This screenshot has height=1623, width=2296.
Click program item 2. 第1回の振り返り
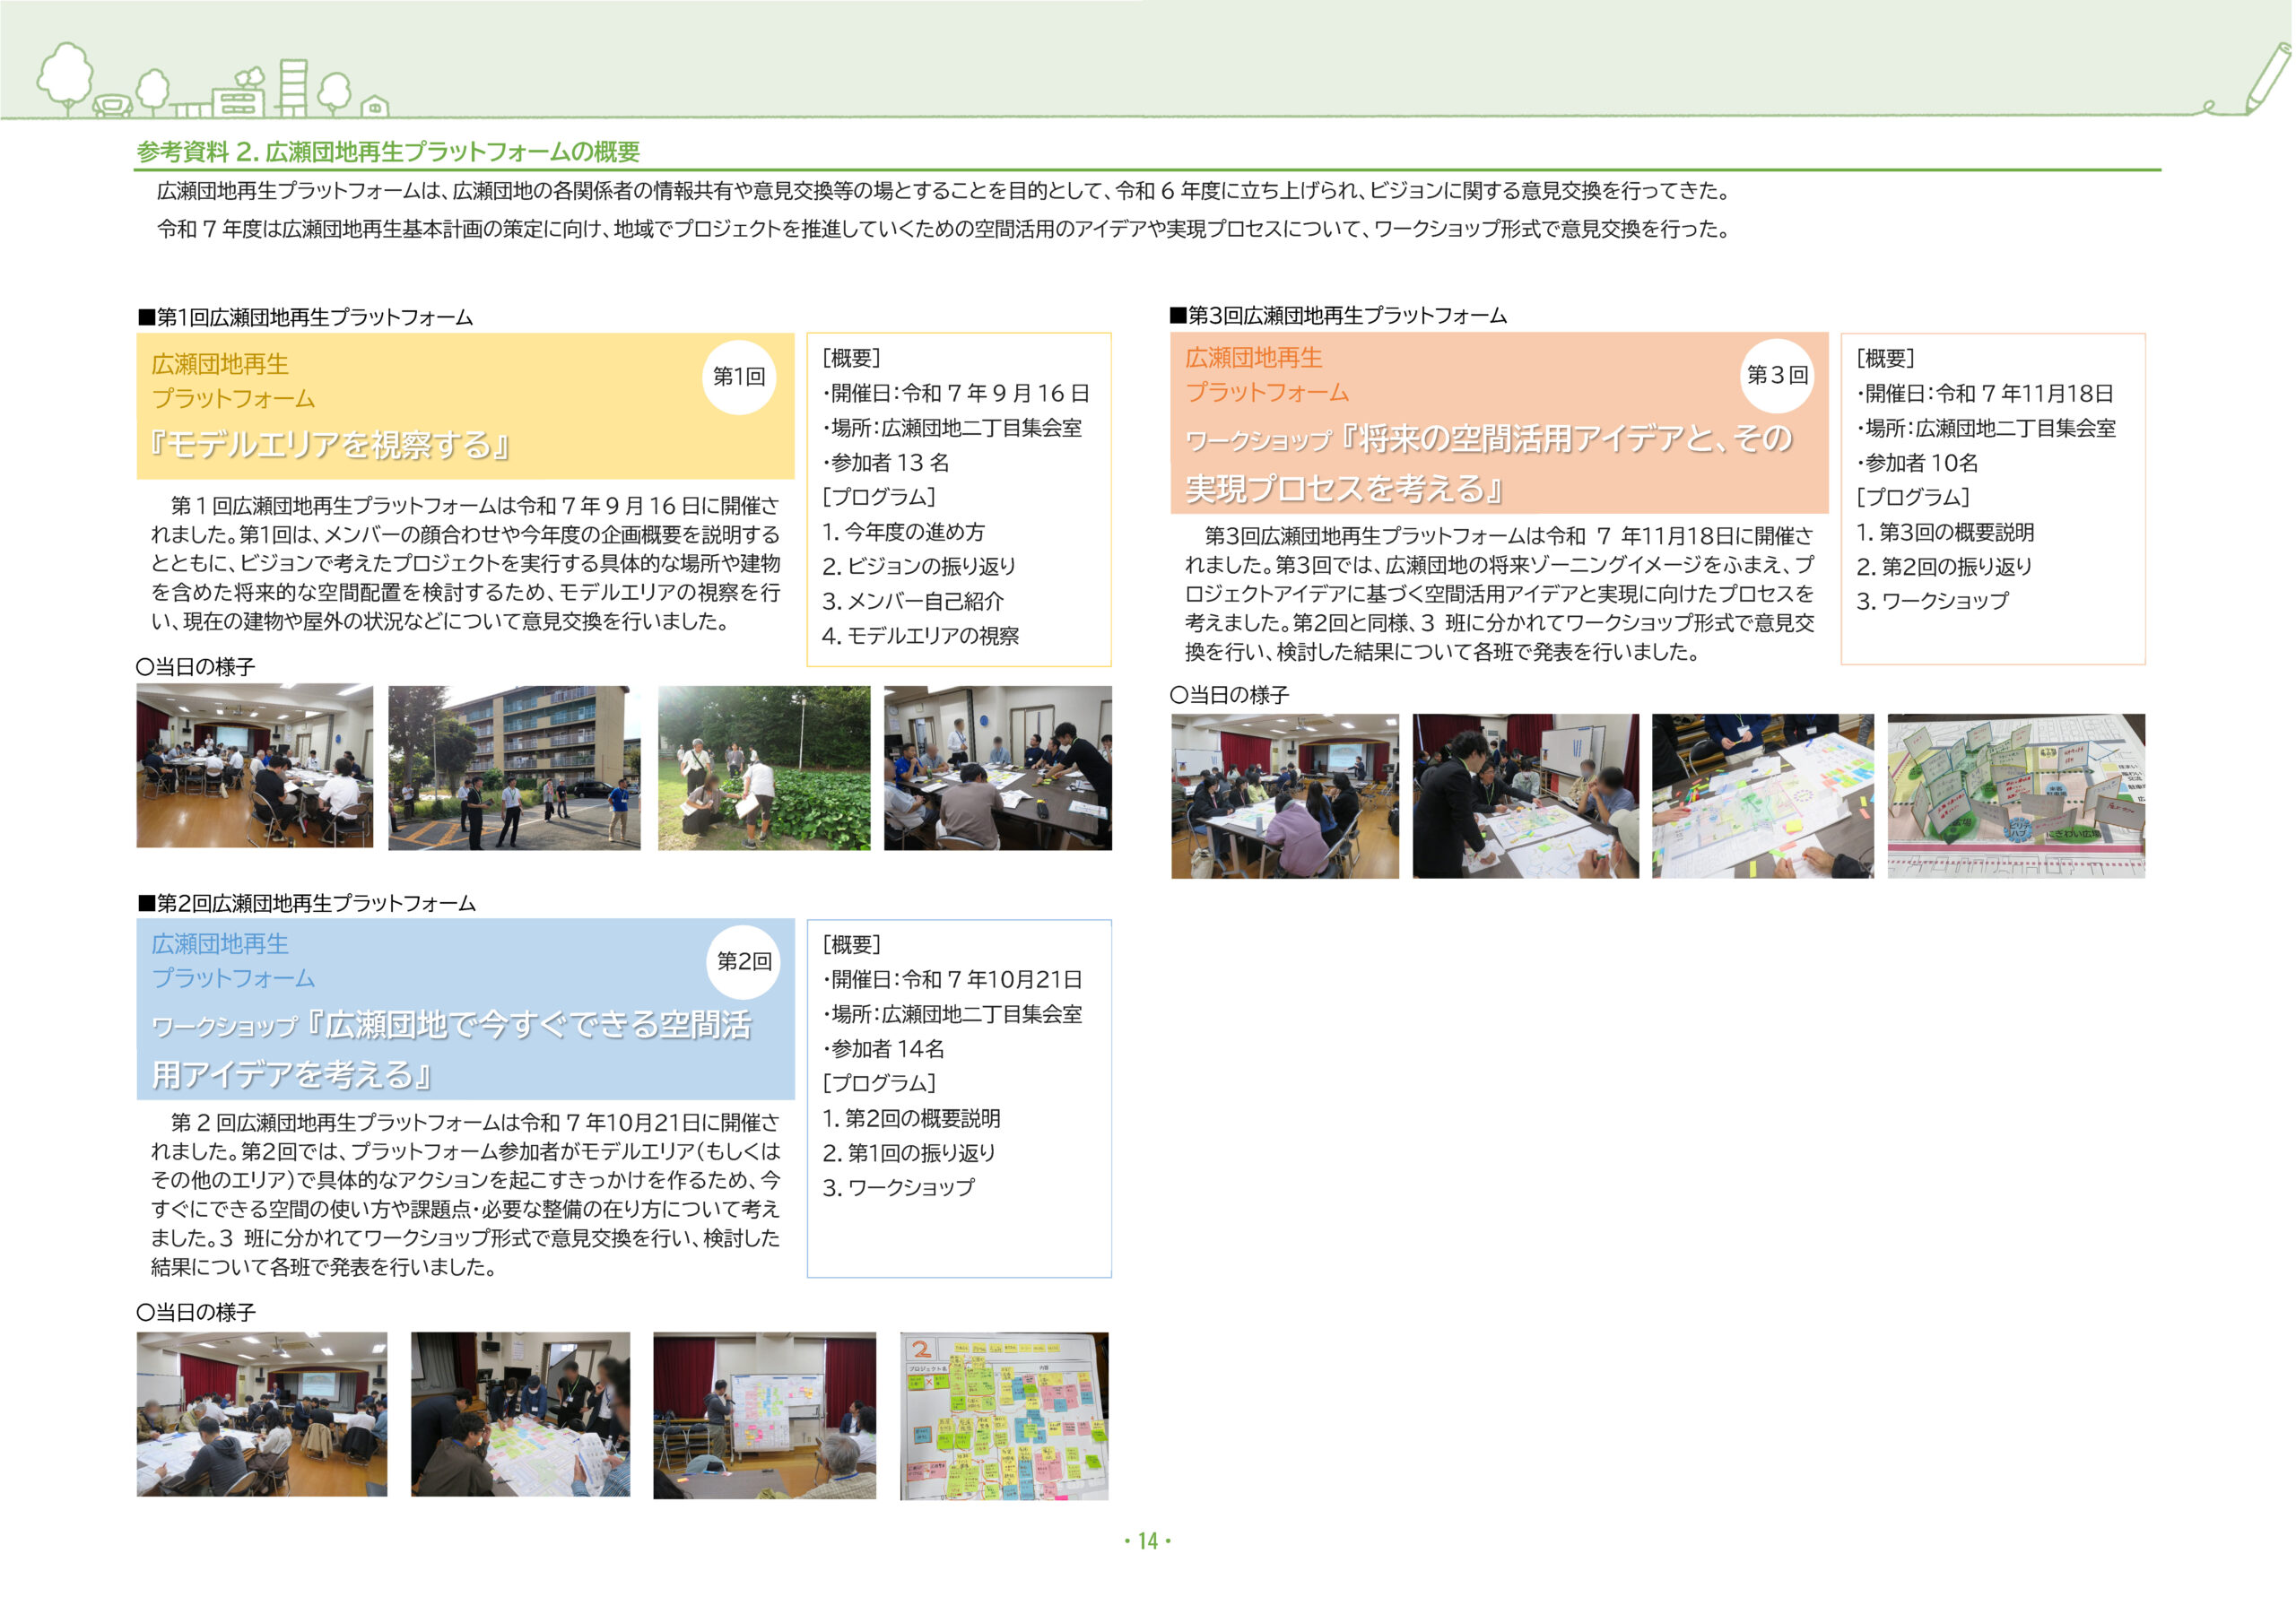pos(910,1153)
